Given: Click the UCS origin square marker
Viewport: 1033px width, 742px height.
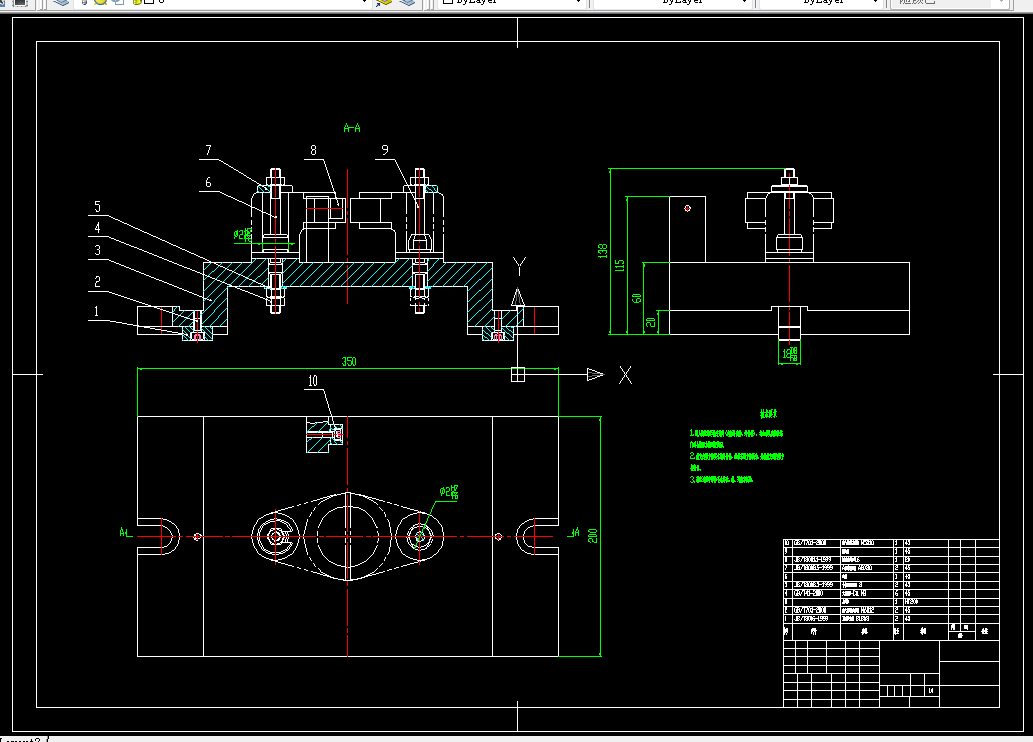Looking at the screenshot, I should coord(518,374).
